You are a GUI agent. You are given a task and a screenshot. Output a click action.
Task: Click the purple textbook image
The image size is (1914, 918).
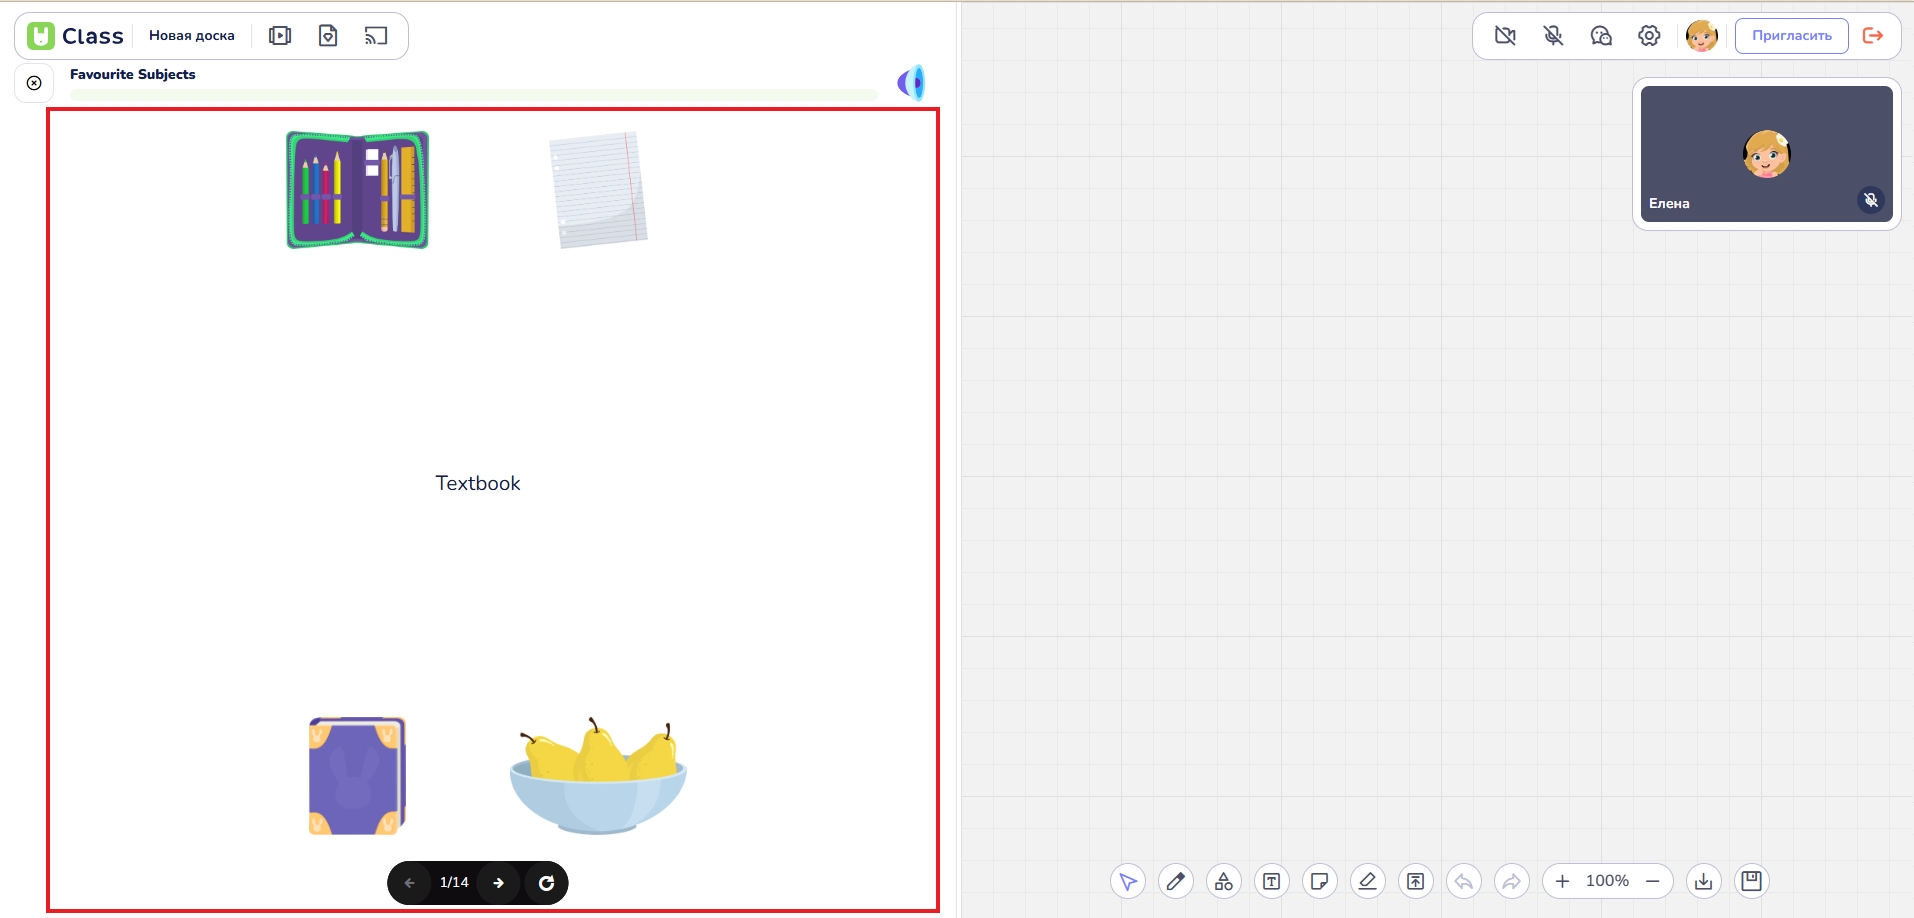(357, 776)
